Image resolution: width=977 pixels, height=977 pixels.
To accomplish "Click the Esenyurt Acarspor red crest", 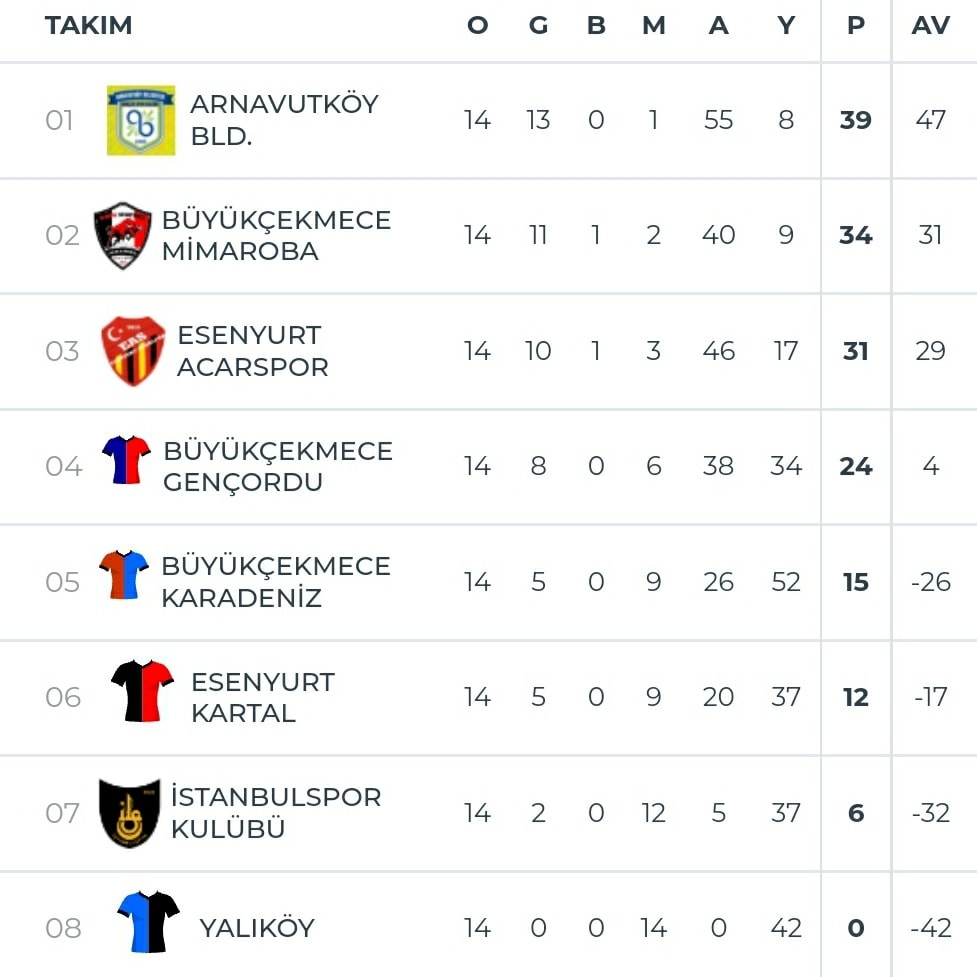I will click(x=133, y=351).
